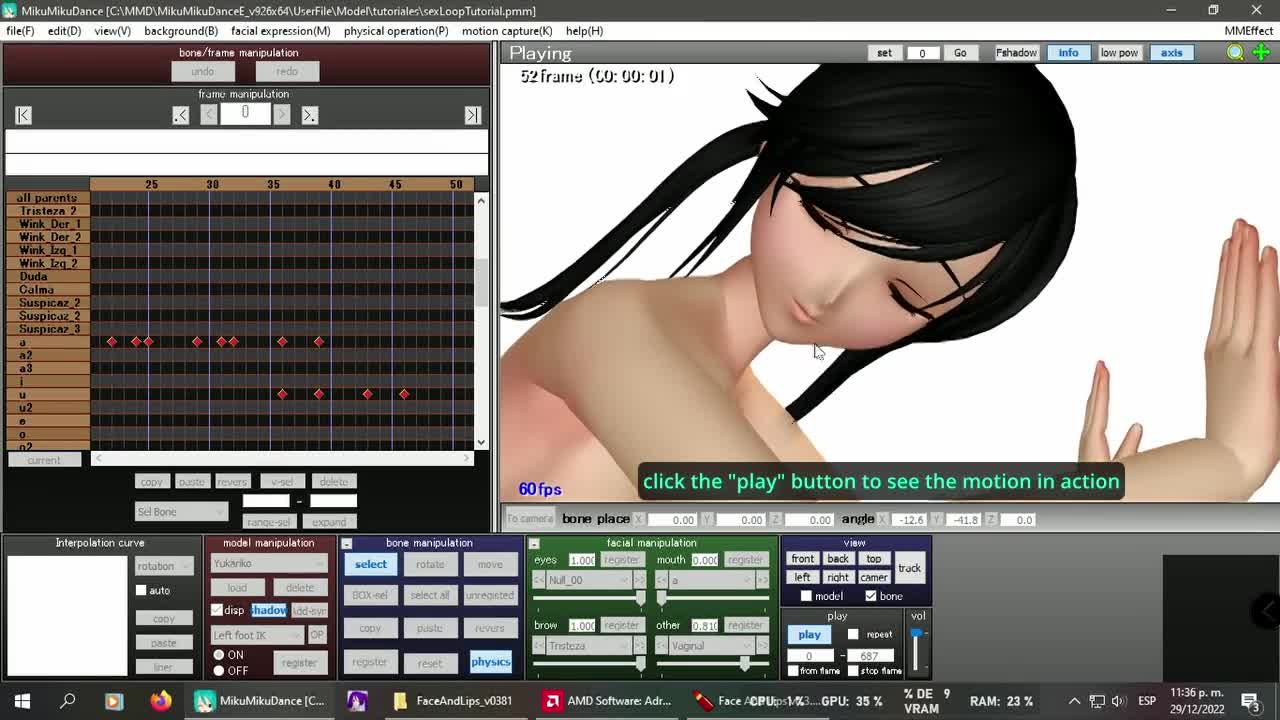Open the Windows taskbar search
The width and height of the screenshot is (1280, 720).
pyautogui.click(x=68, y=701)
